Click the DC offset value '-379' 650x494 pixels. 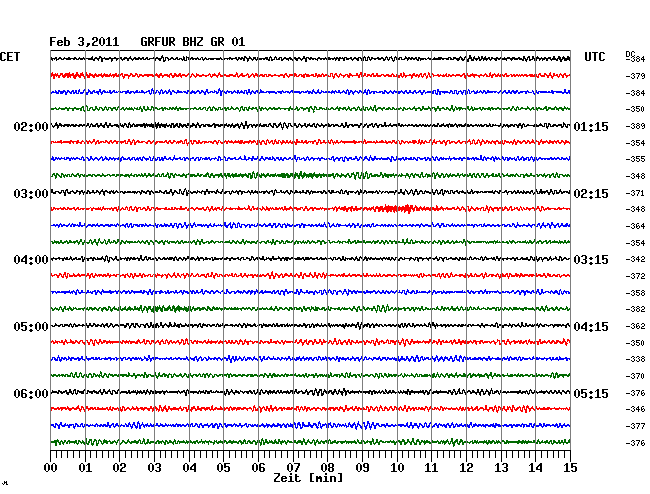click(x=635, y=76)
